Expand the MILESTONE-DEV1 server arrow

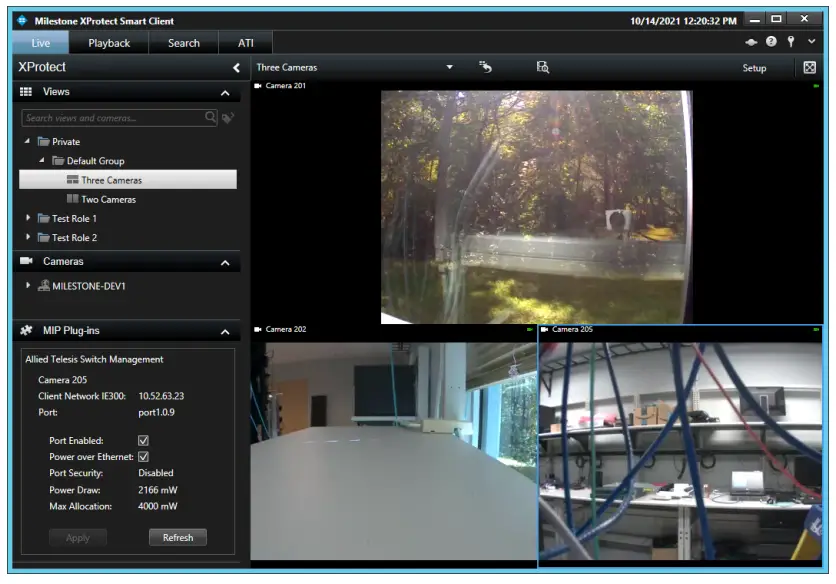[x=28, y=285]
